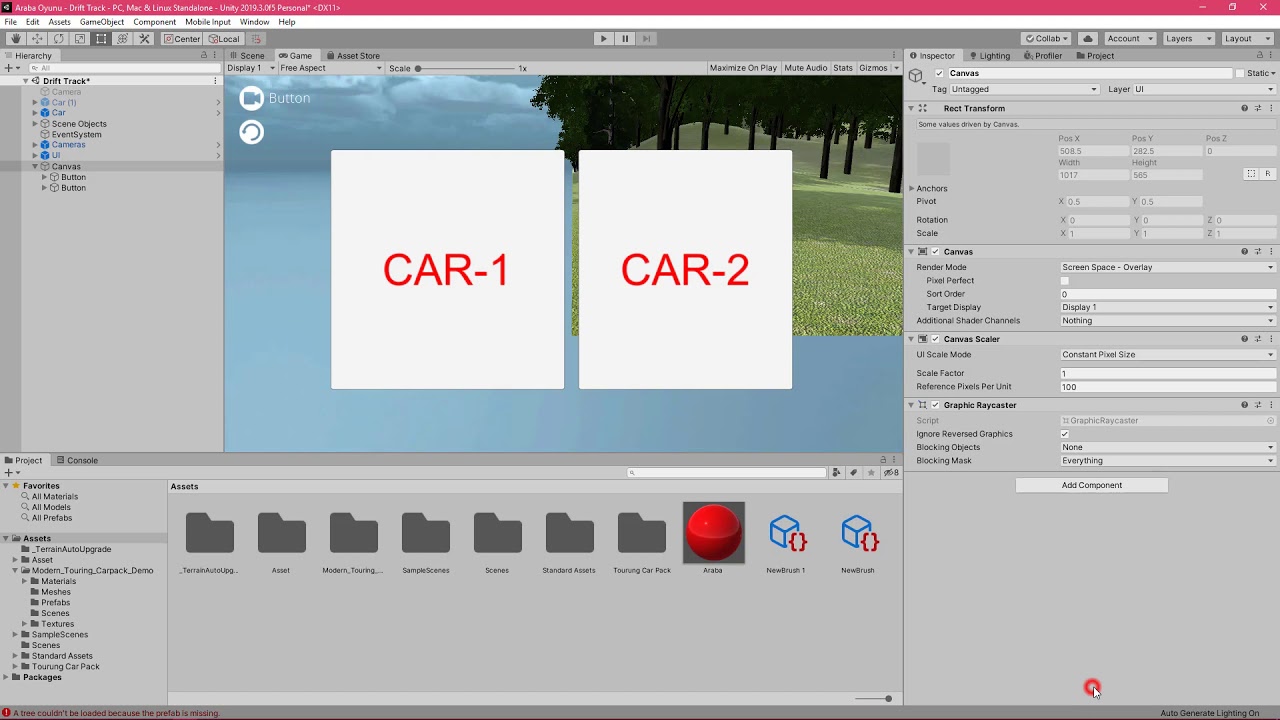Select the Scale tool
The height and width of the screenshot is (720, 1280).
point(80,39)
